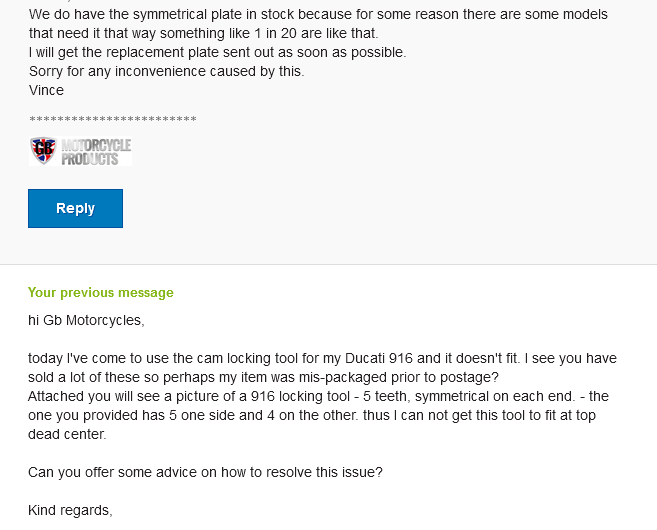The image size is (657, 530).
Task: Click the dead center text
Action: coord(67,434)
